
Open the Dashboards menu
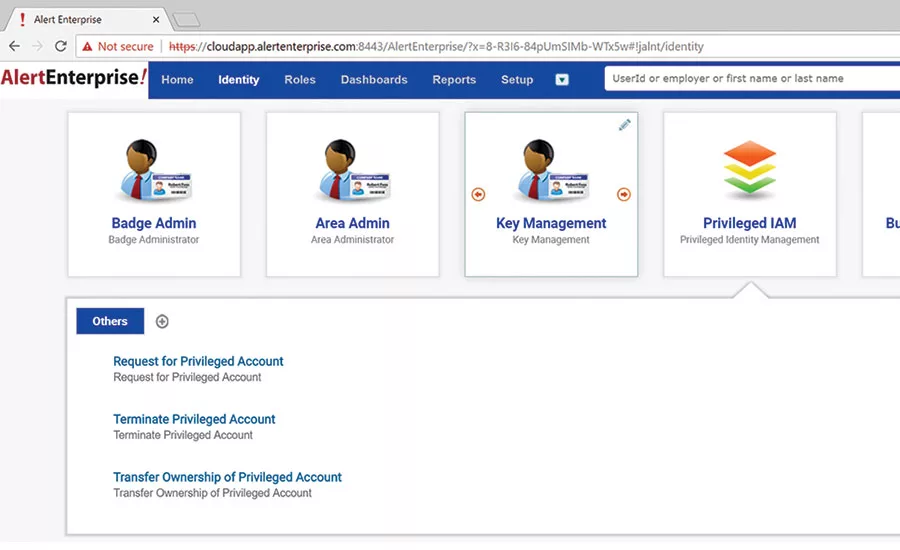374,80
